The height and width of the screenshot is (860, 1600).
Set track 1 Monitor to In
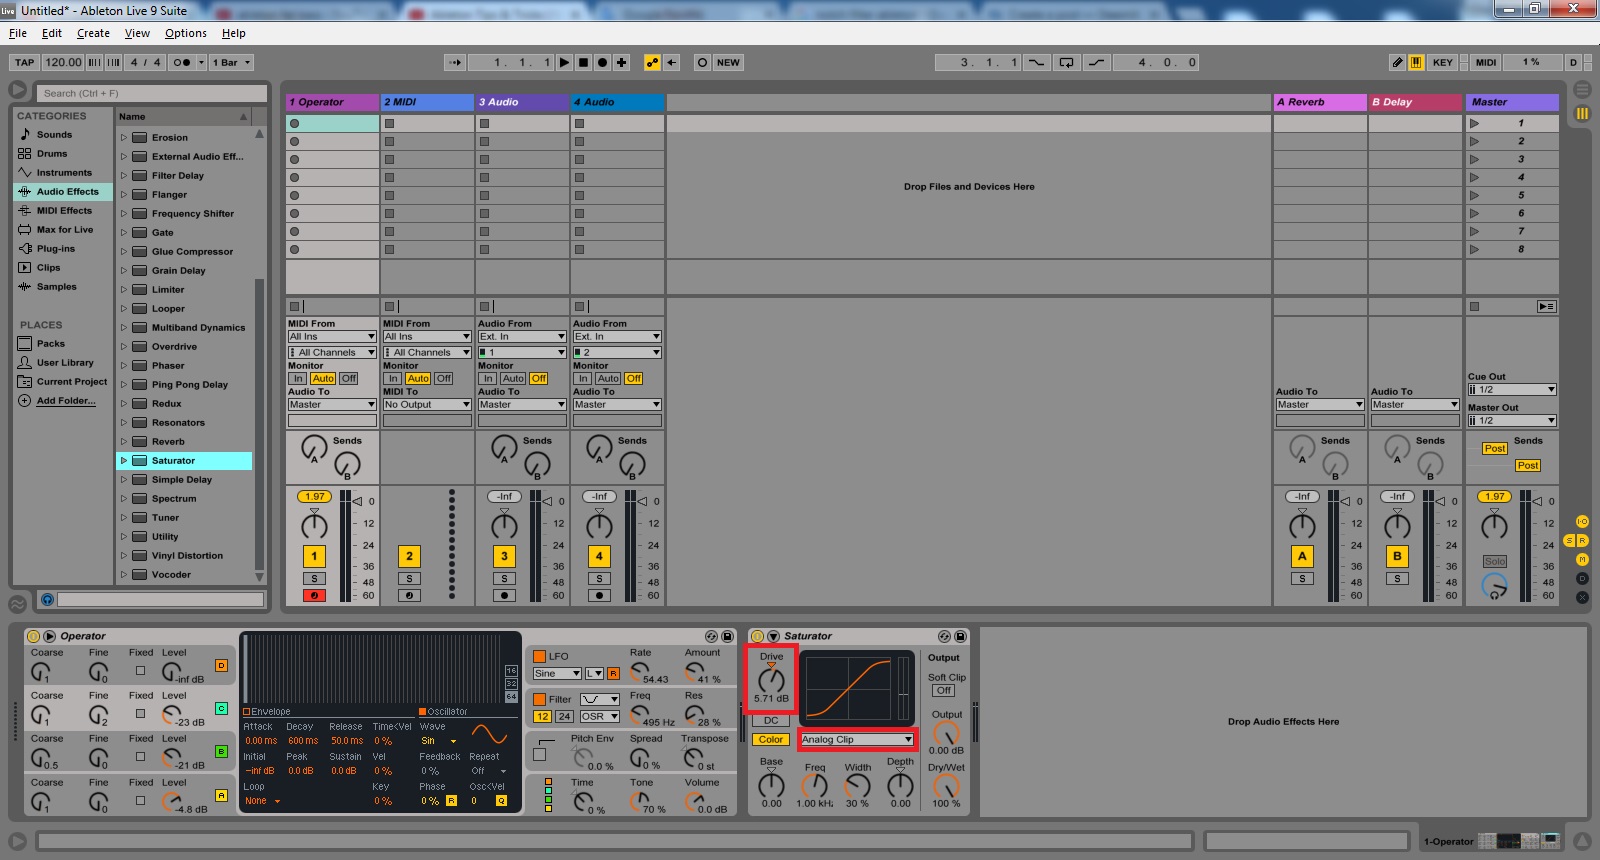[x=298, y=378]
